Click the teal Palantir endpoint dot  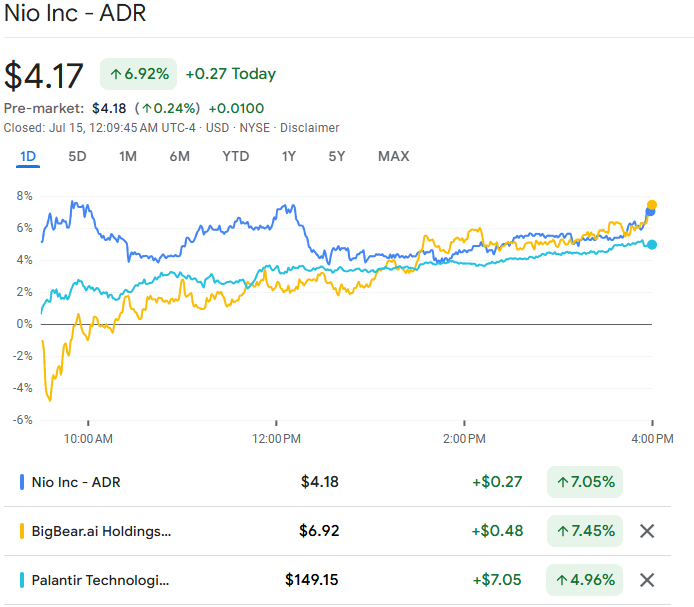coord(652,244)
